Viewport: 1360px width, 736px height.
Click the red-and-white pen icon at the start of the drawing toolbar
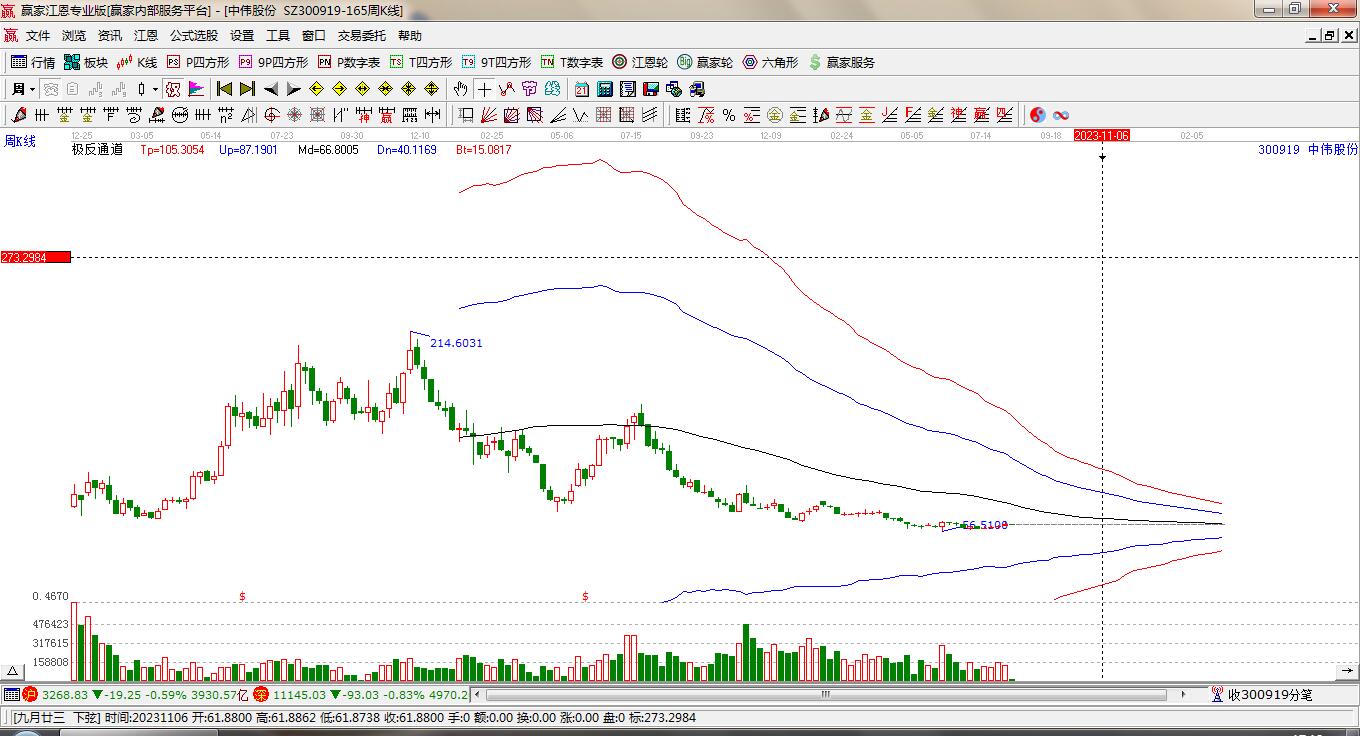(19, 115)
